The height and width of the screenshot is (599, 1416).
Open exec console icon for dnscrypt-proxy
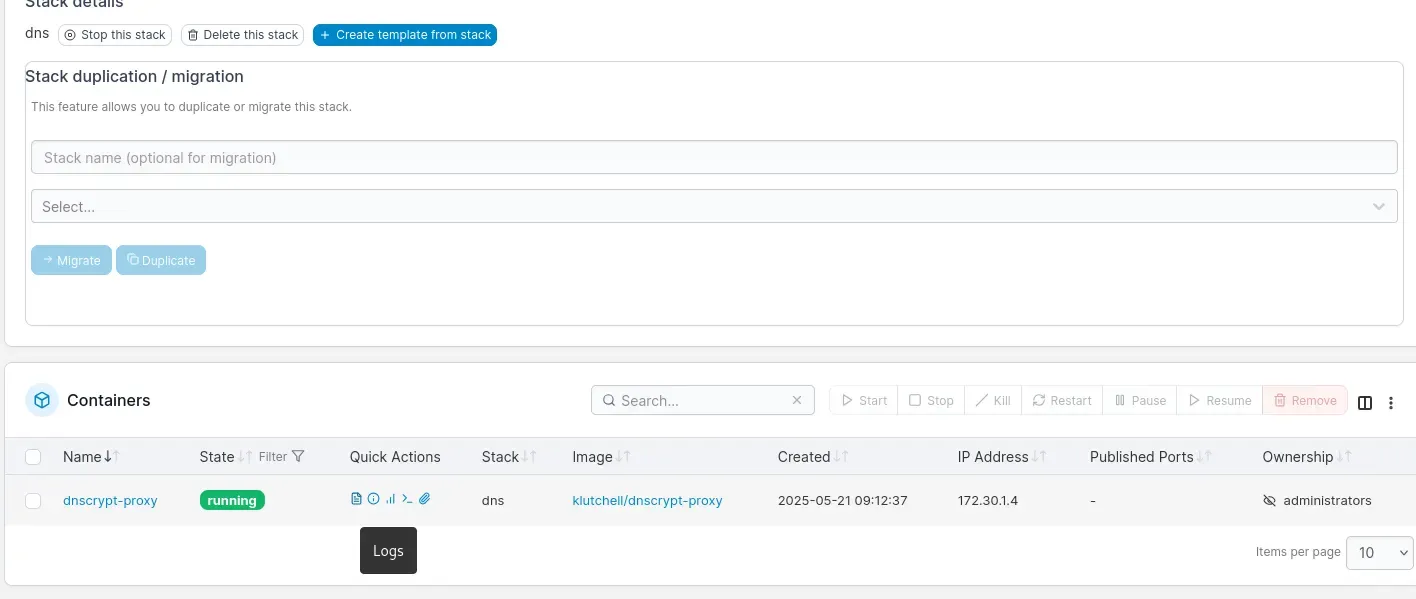point(407,498)
